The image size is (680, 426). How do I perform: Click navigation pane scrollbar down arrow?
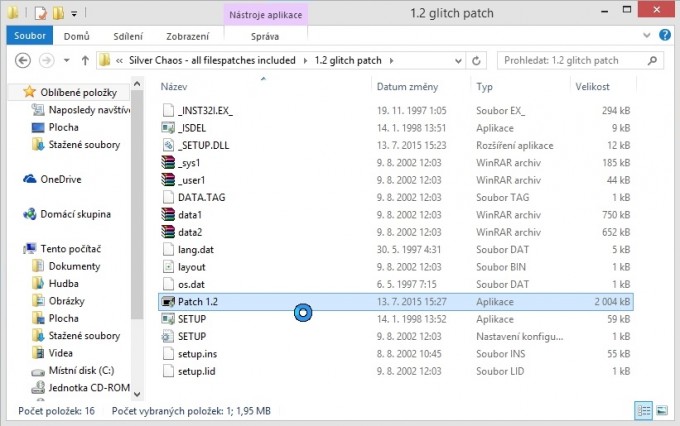point(137,394)
